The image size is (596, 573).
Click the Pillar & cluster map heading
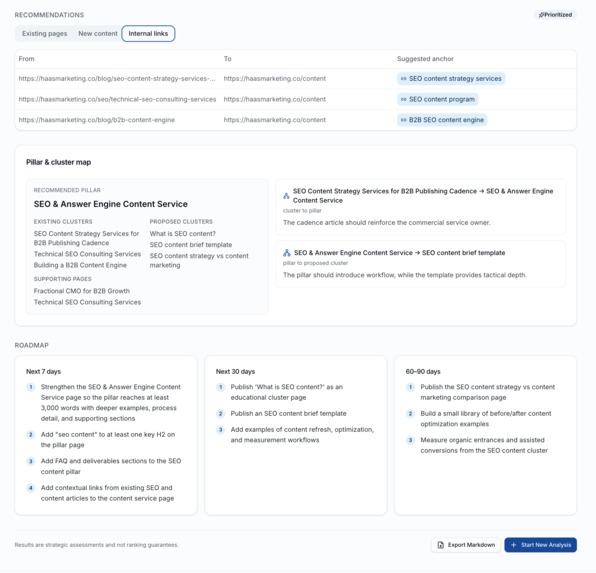click(x=59, y=162)
